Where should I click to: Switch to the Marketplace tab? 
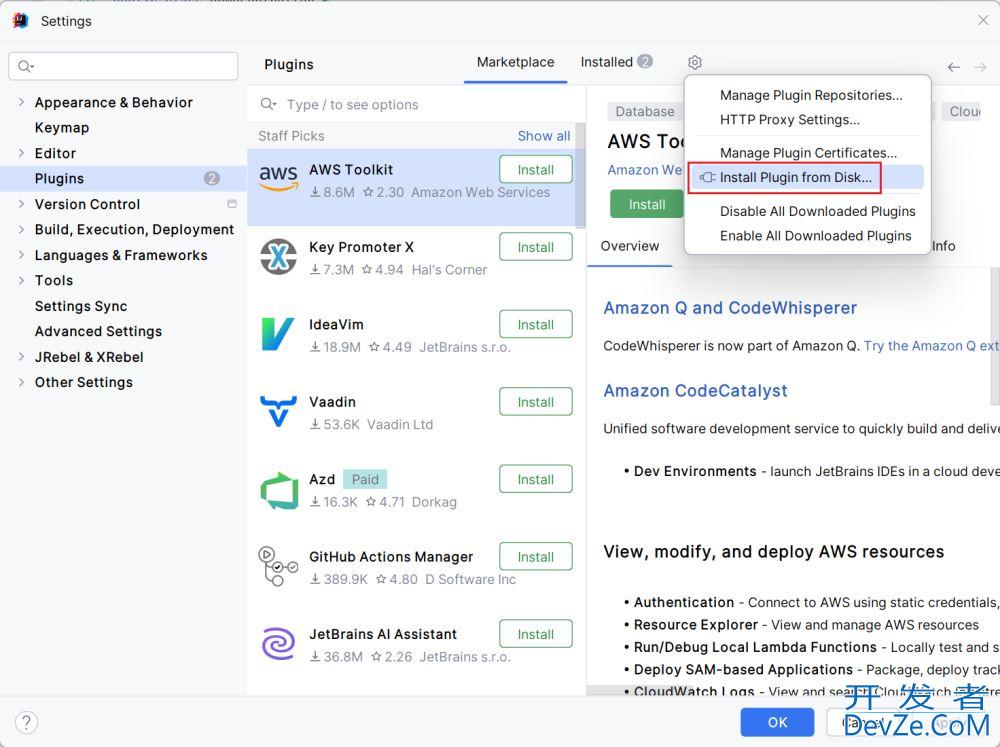(515, 62)
